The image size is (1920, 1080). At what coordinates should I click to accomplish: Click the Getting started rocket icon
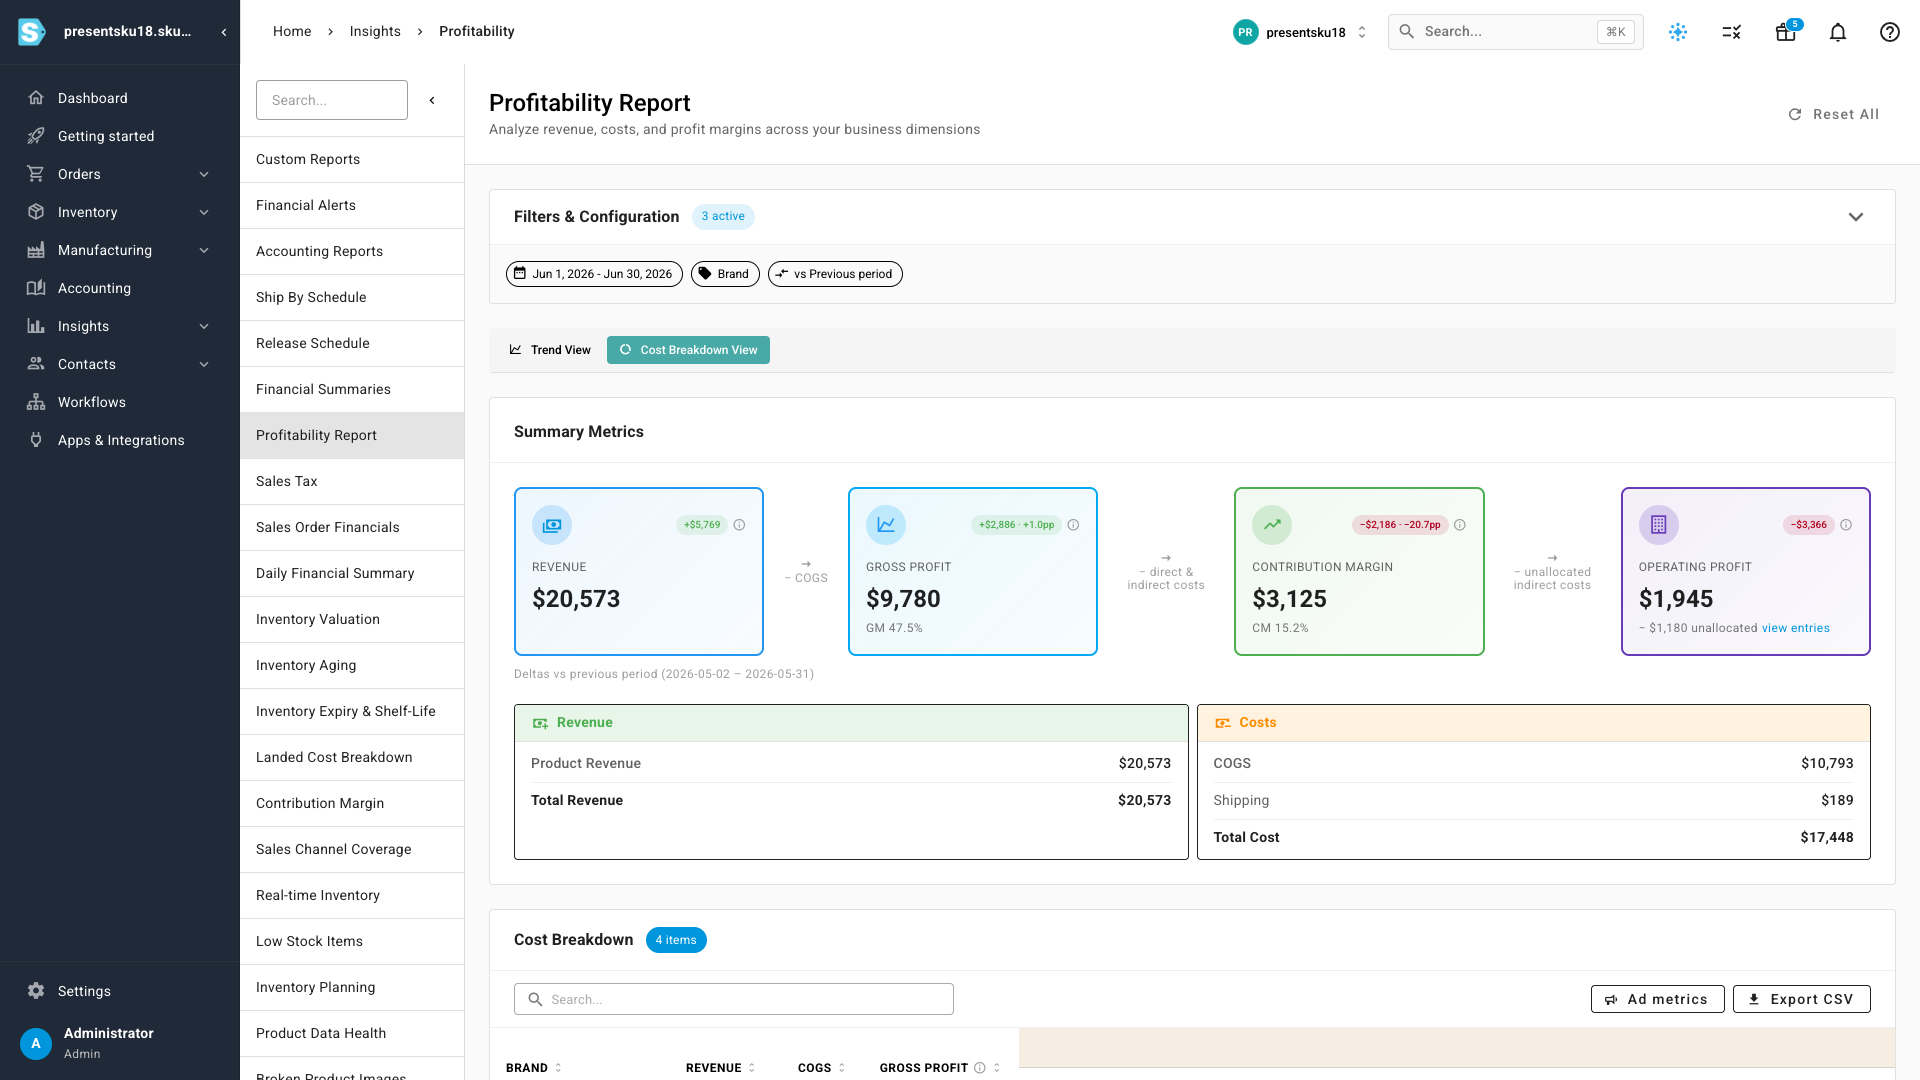[36, 136]
